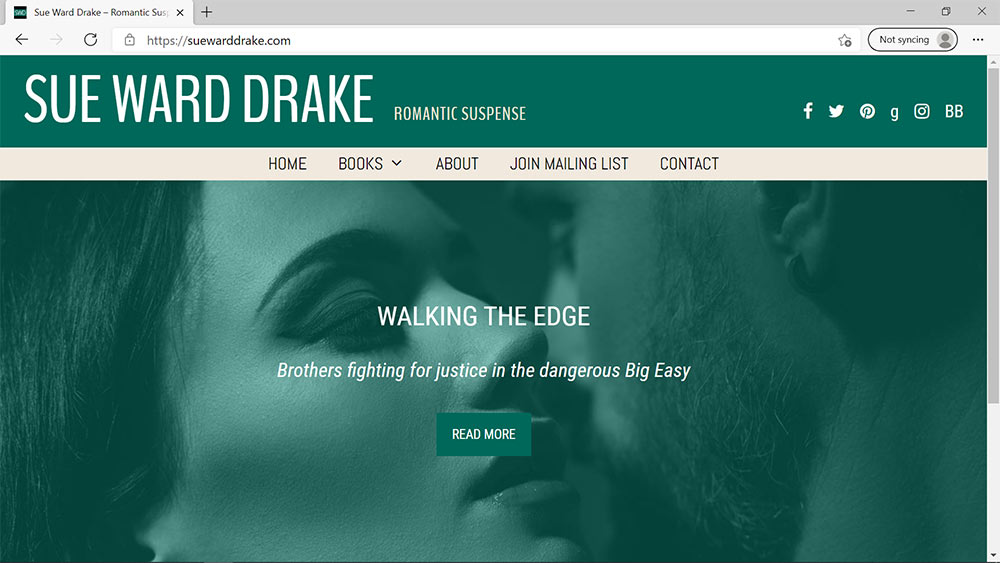
Task: Open the Pinterest social icon
Action: point(867,111)
